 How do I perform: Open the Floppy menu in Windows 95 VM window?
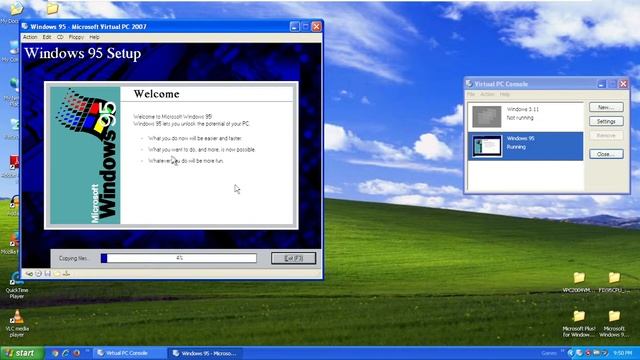tap(76, 37)
